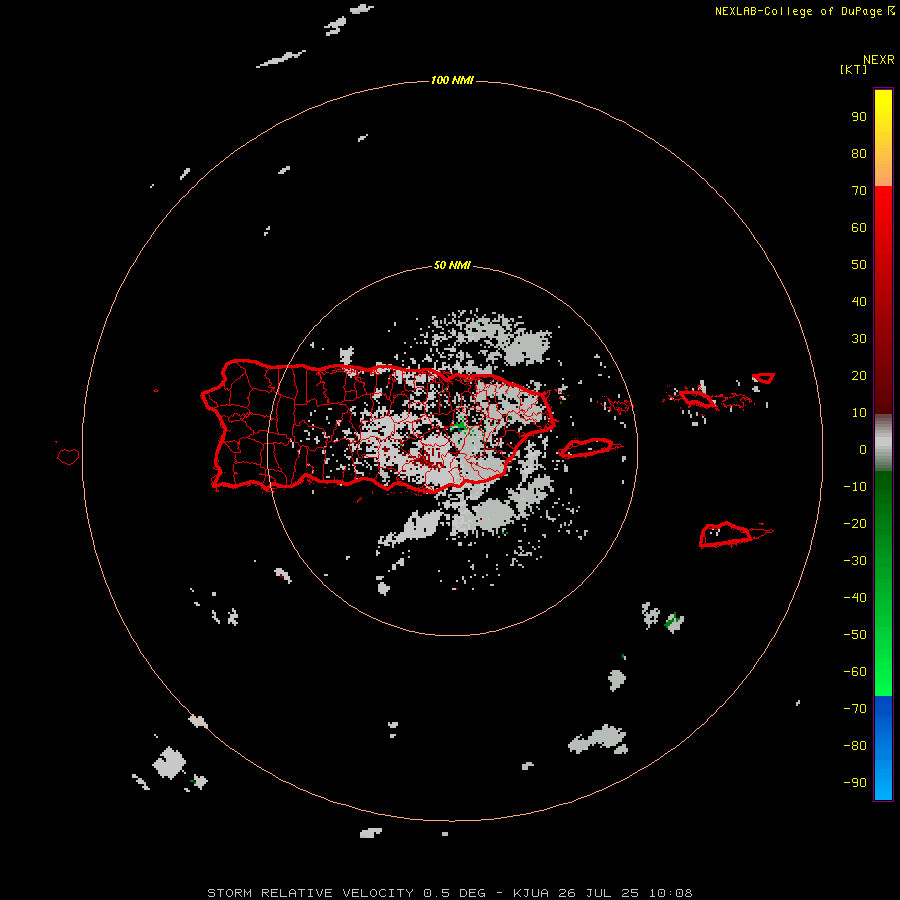Viewport: 900px width, 900px height.
Task: Click the blue bottom segment of color bar
Action: (883, 748)
